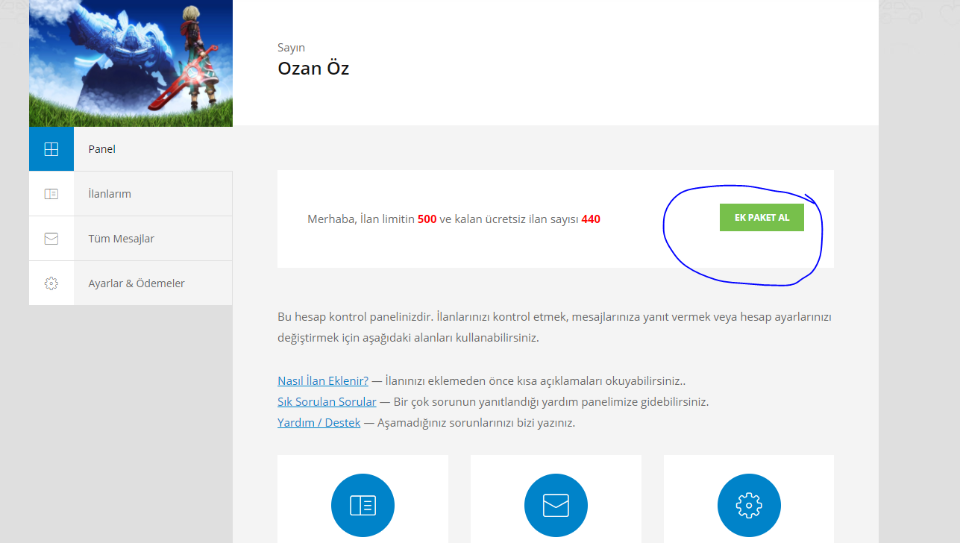Click the İlanlarım listing icon in sidebar

coord(51,194)
